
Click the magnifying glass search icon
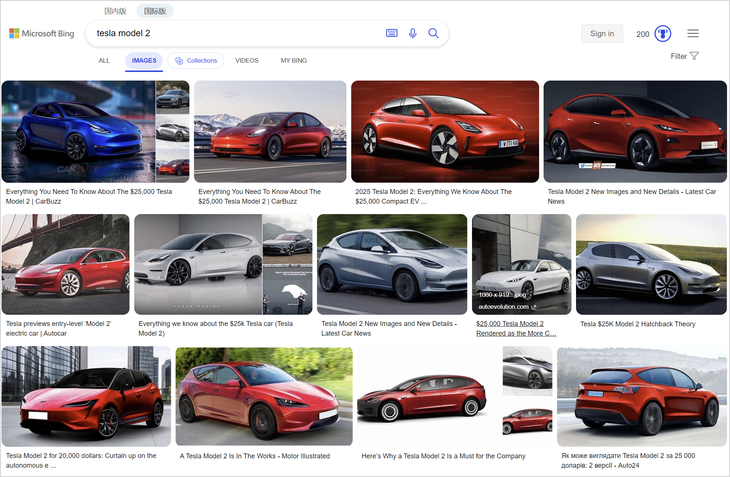pyautogui.click(x=434, y=33)
